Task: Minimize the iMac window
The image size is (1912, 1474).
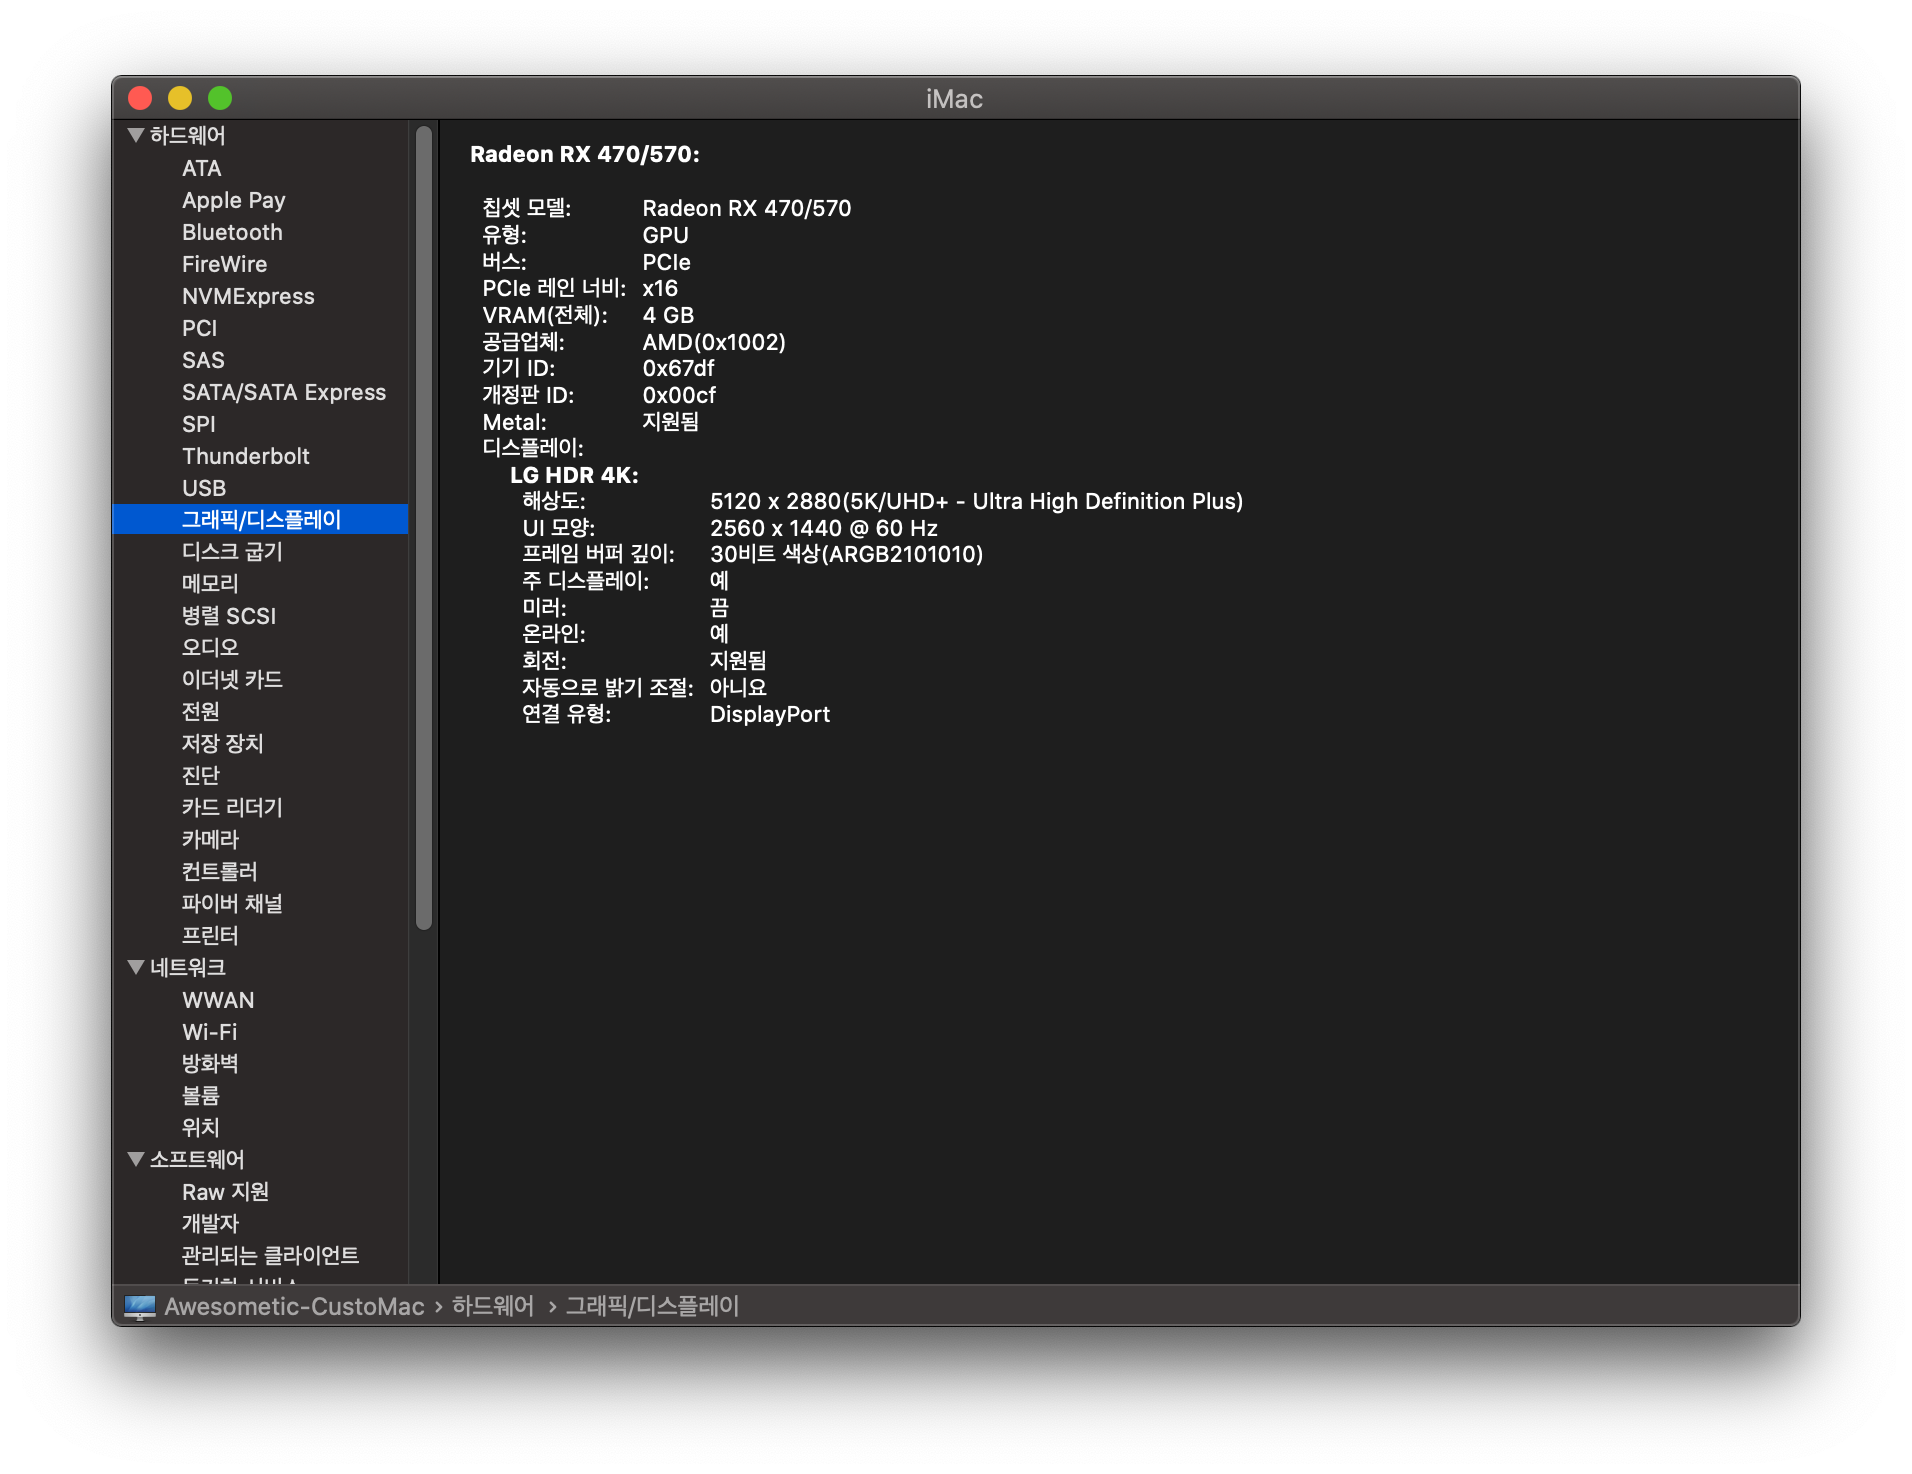Action: click(180, 98)
